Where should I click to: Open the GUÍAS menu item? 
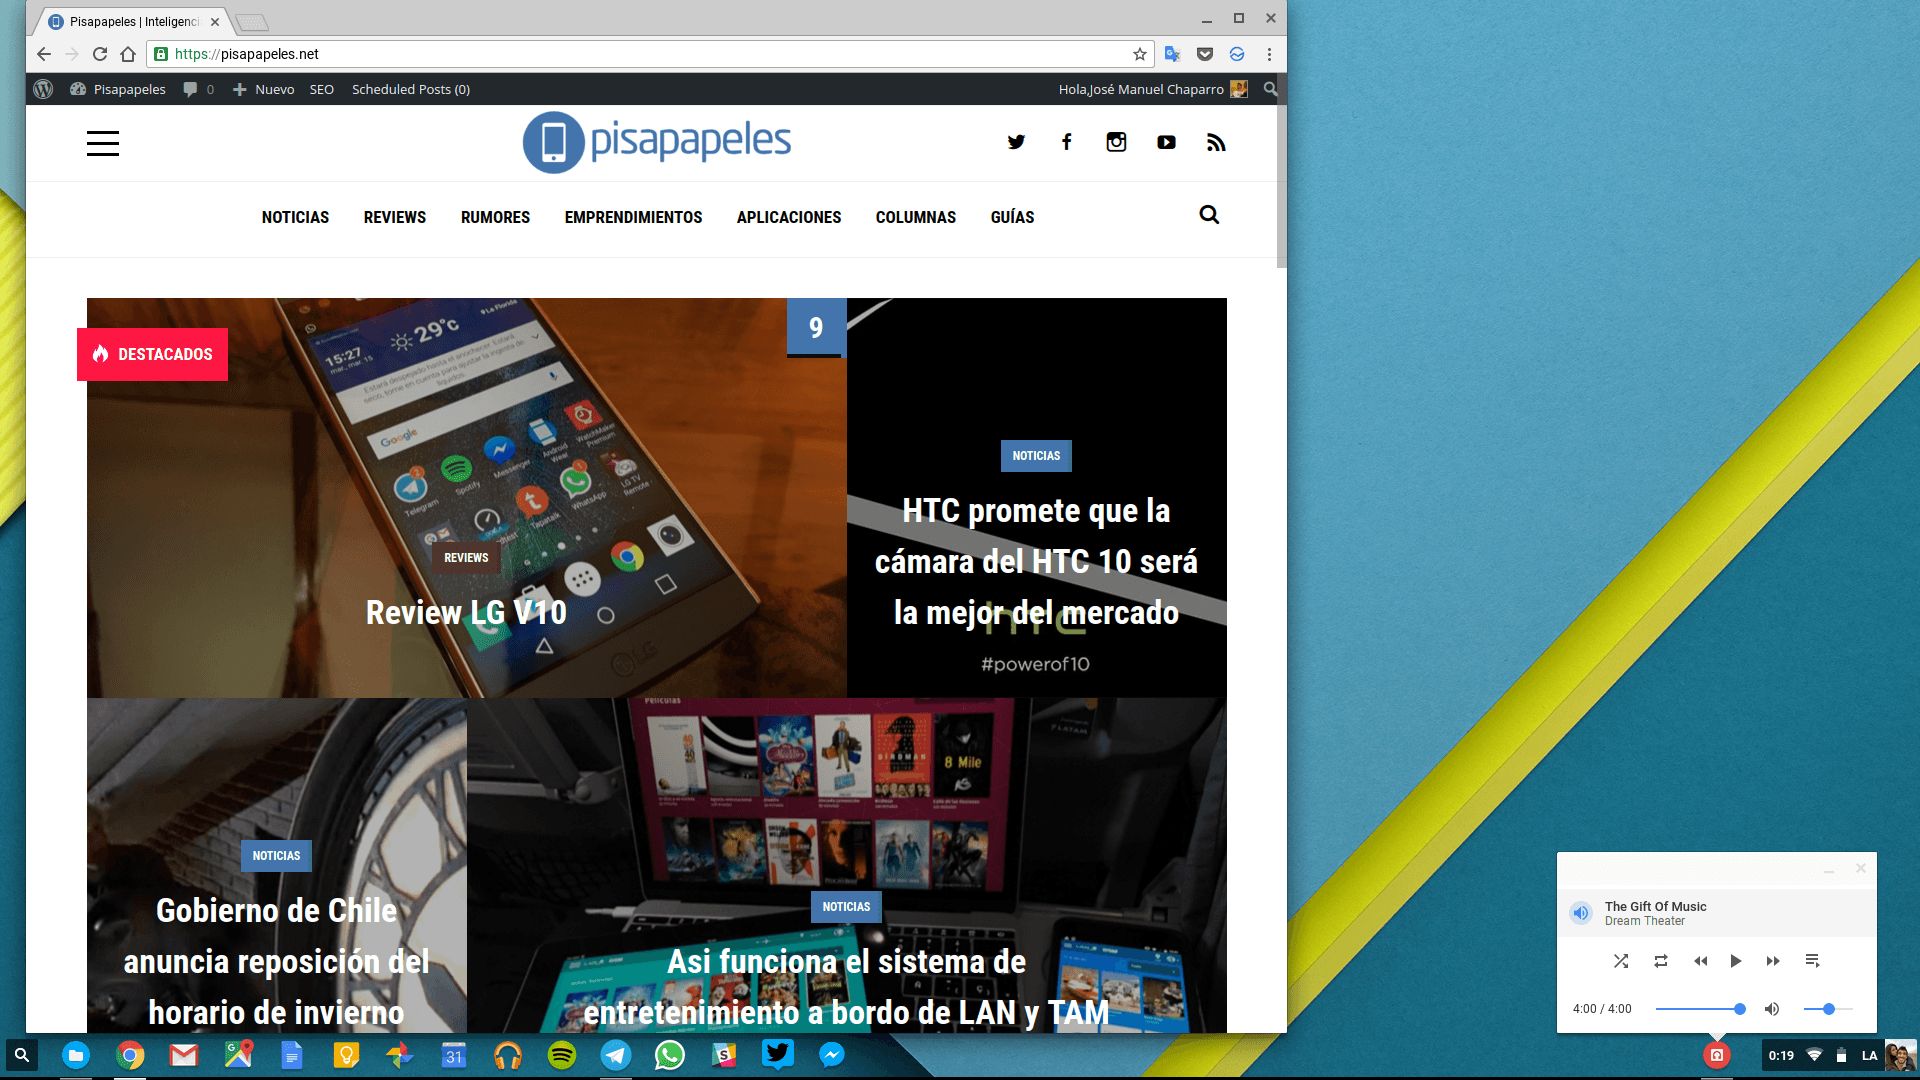tap(1012, 217)
